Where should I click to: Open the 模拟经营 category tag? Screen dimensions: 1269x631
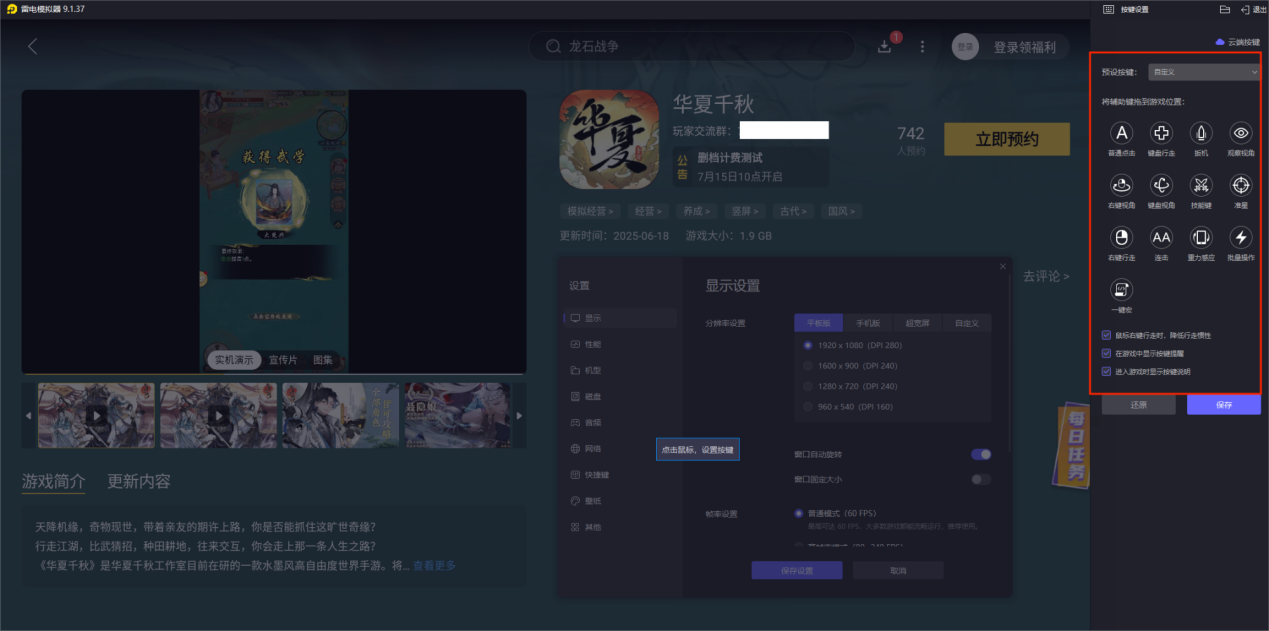point(591,211)
